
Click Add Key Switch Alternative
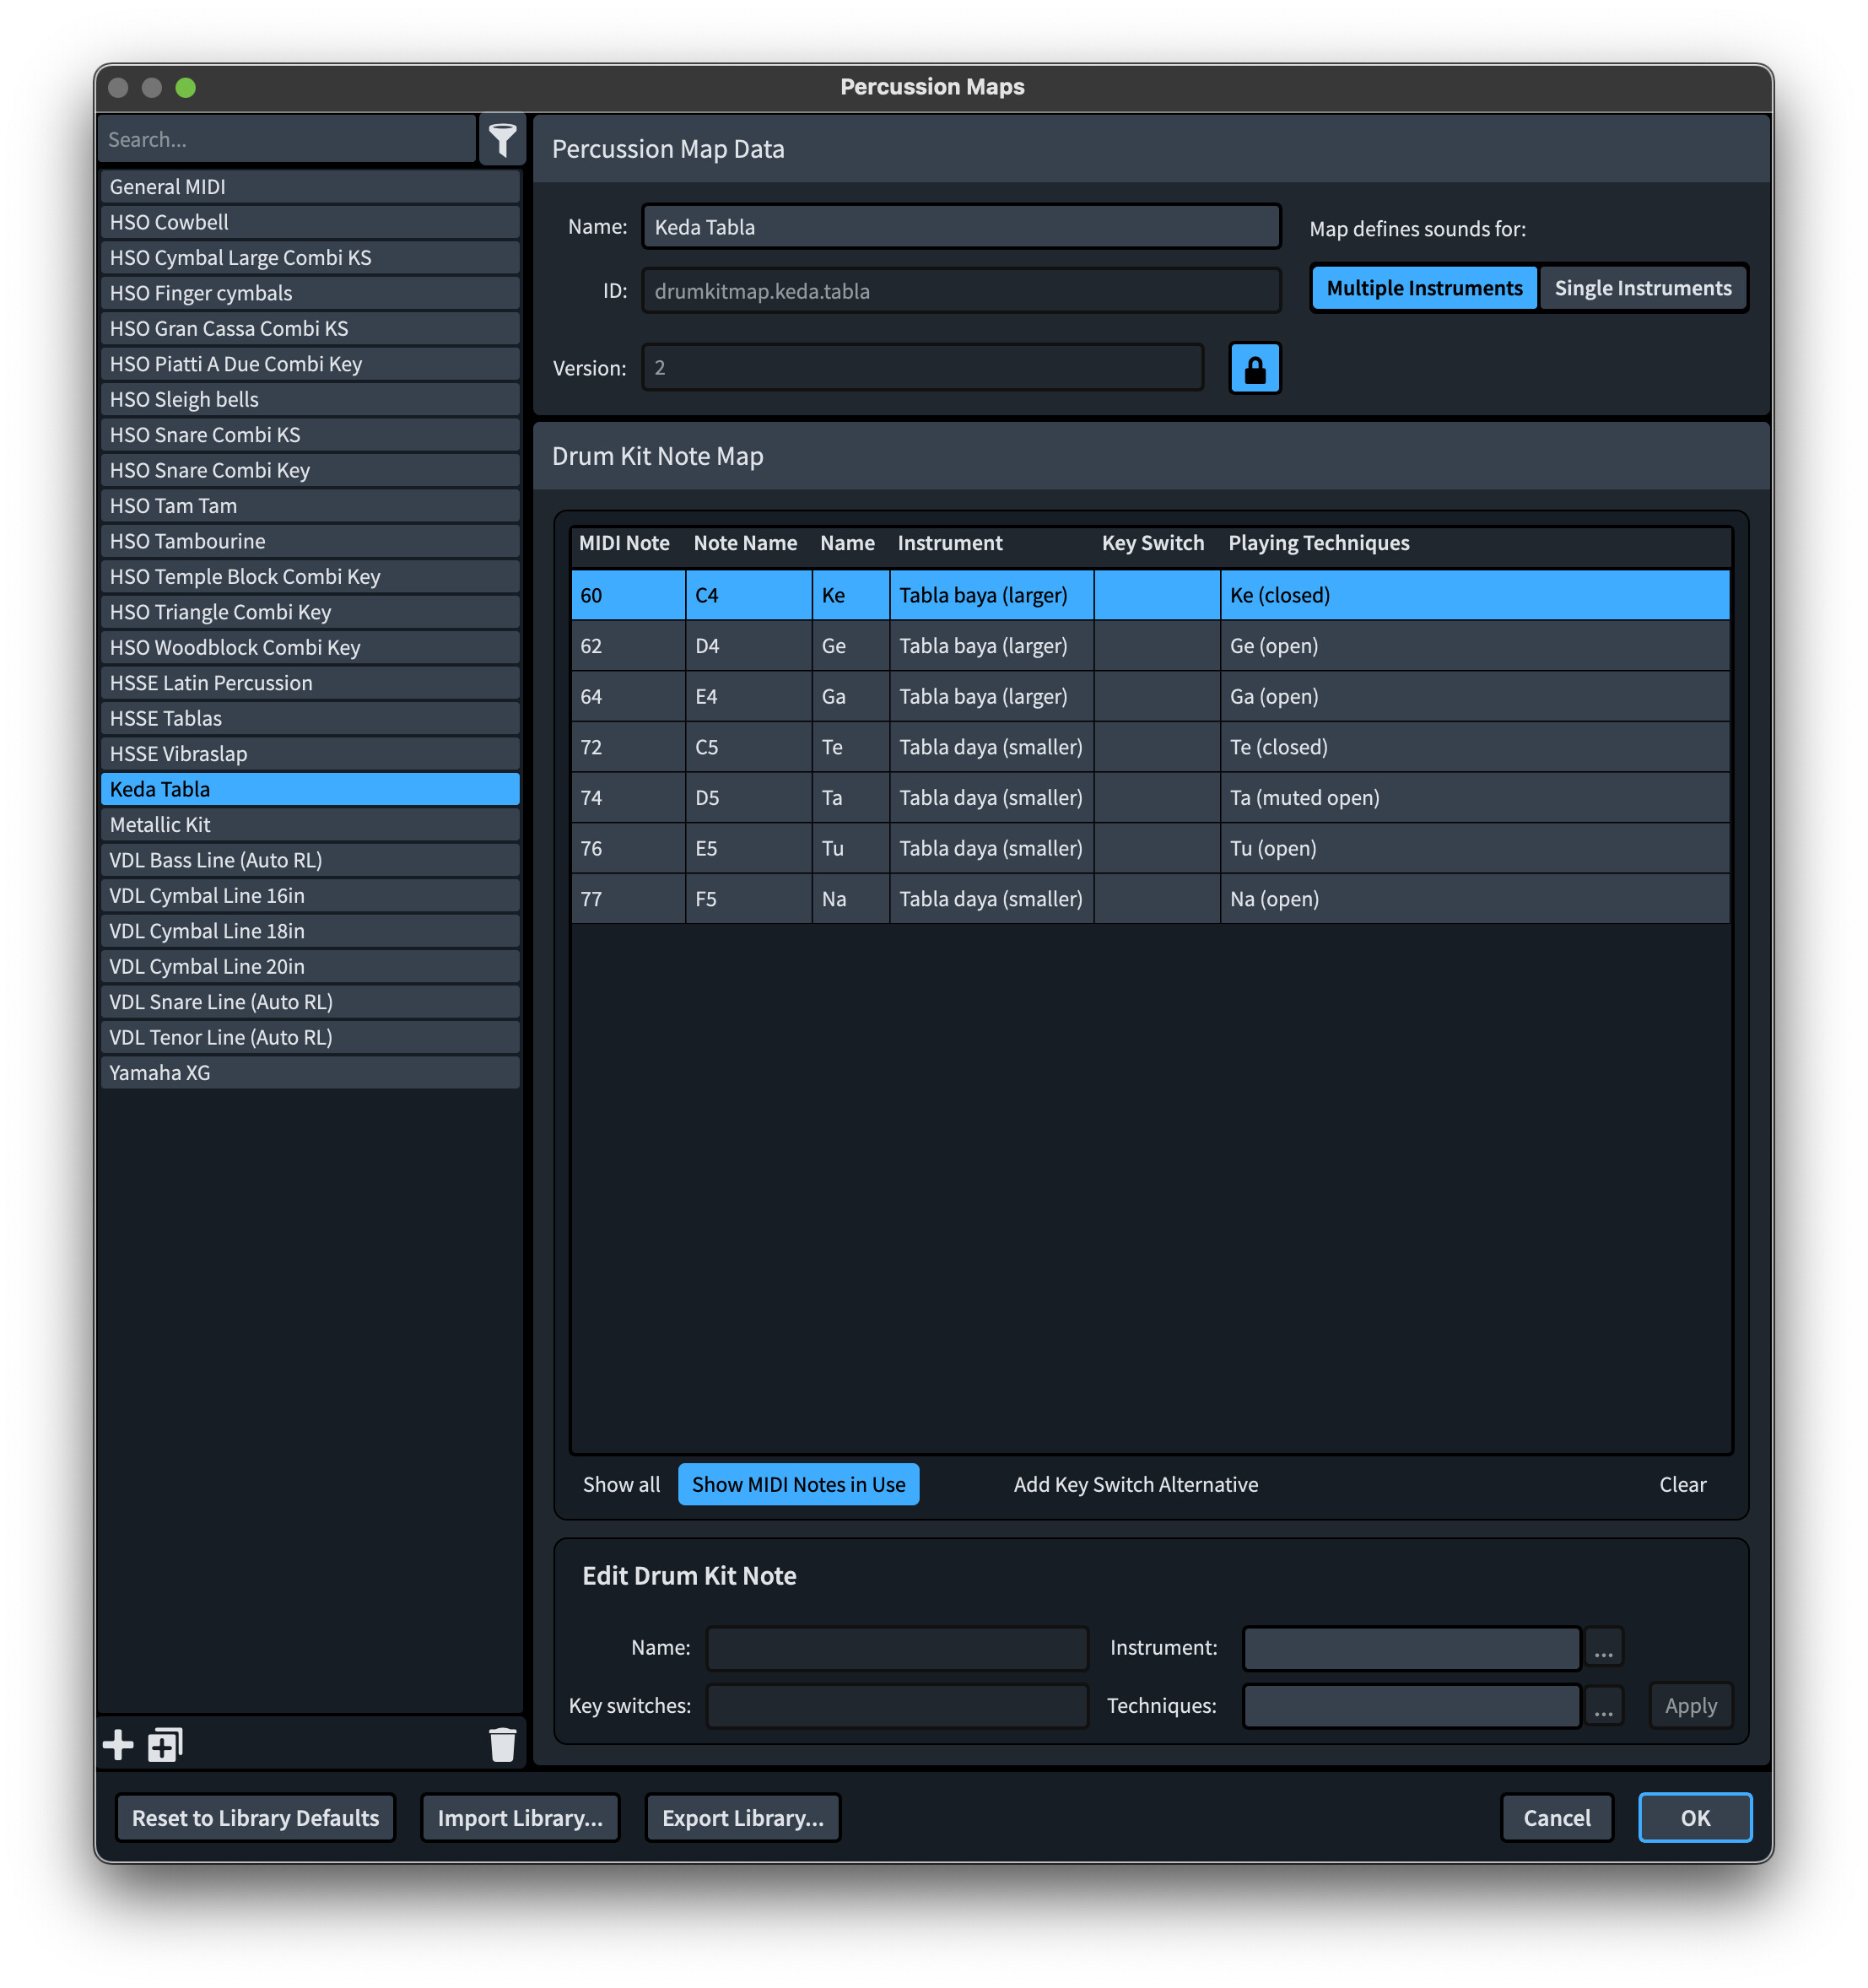click(1135, 1484)
